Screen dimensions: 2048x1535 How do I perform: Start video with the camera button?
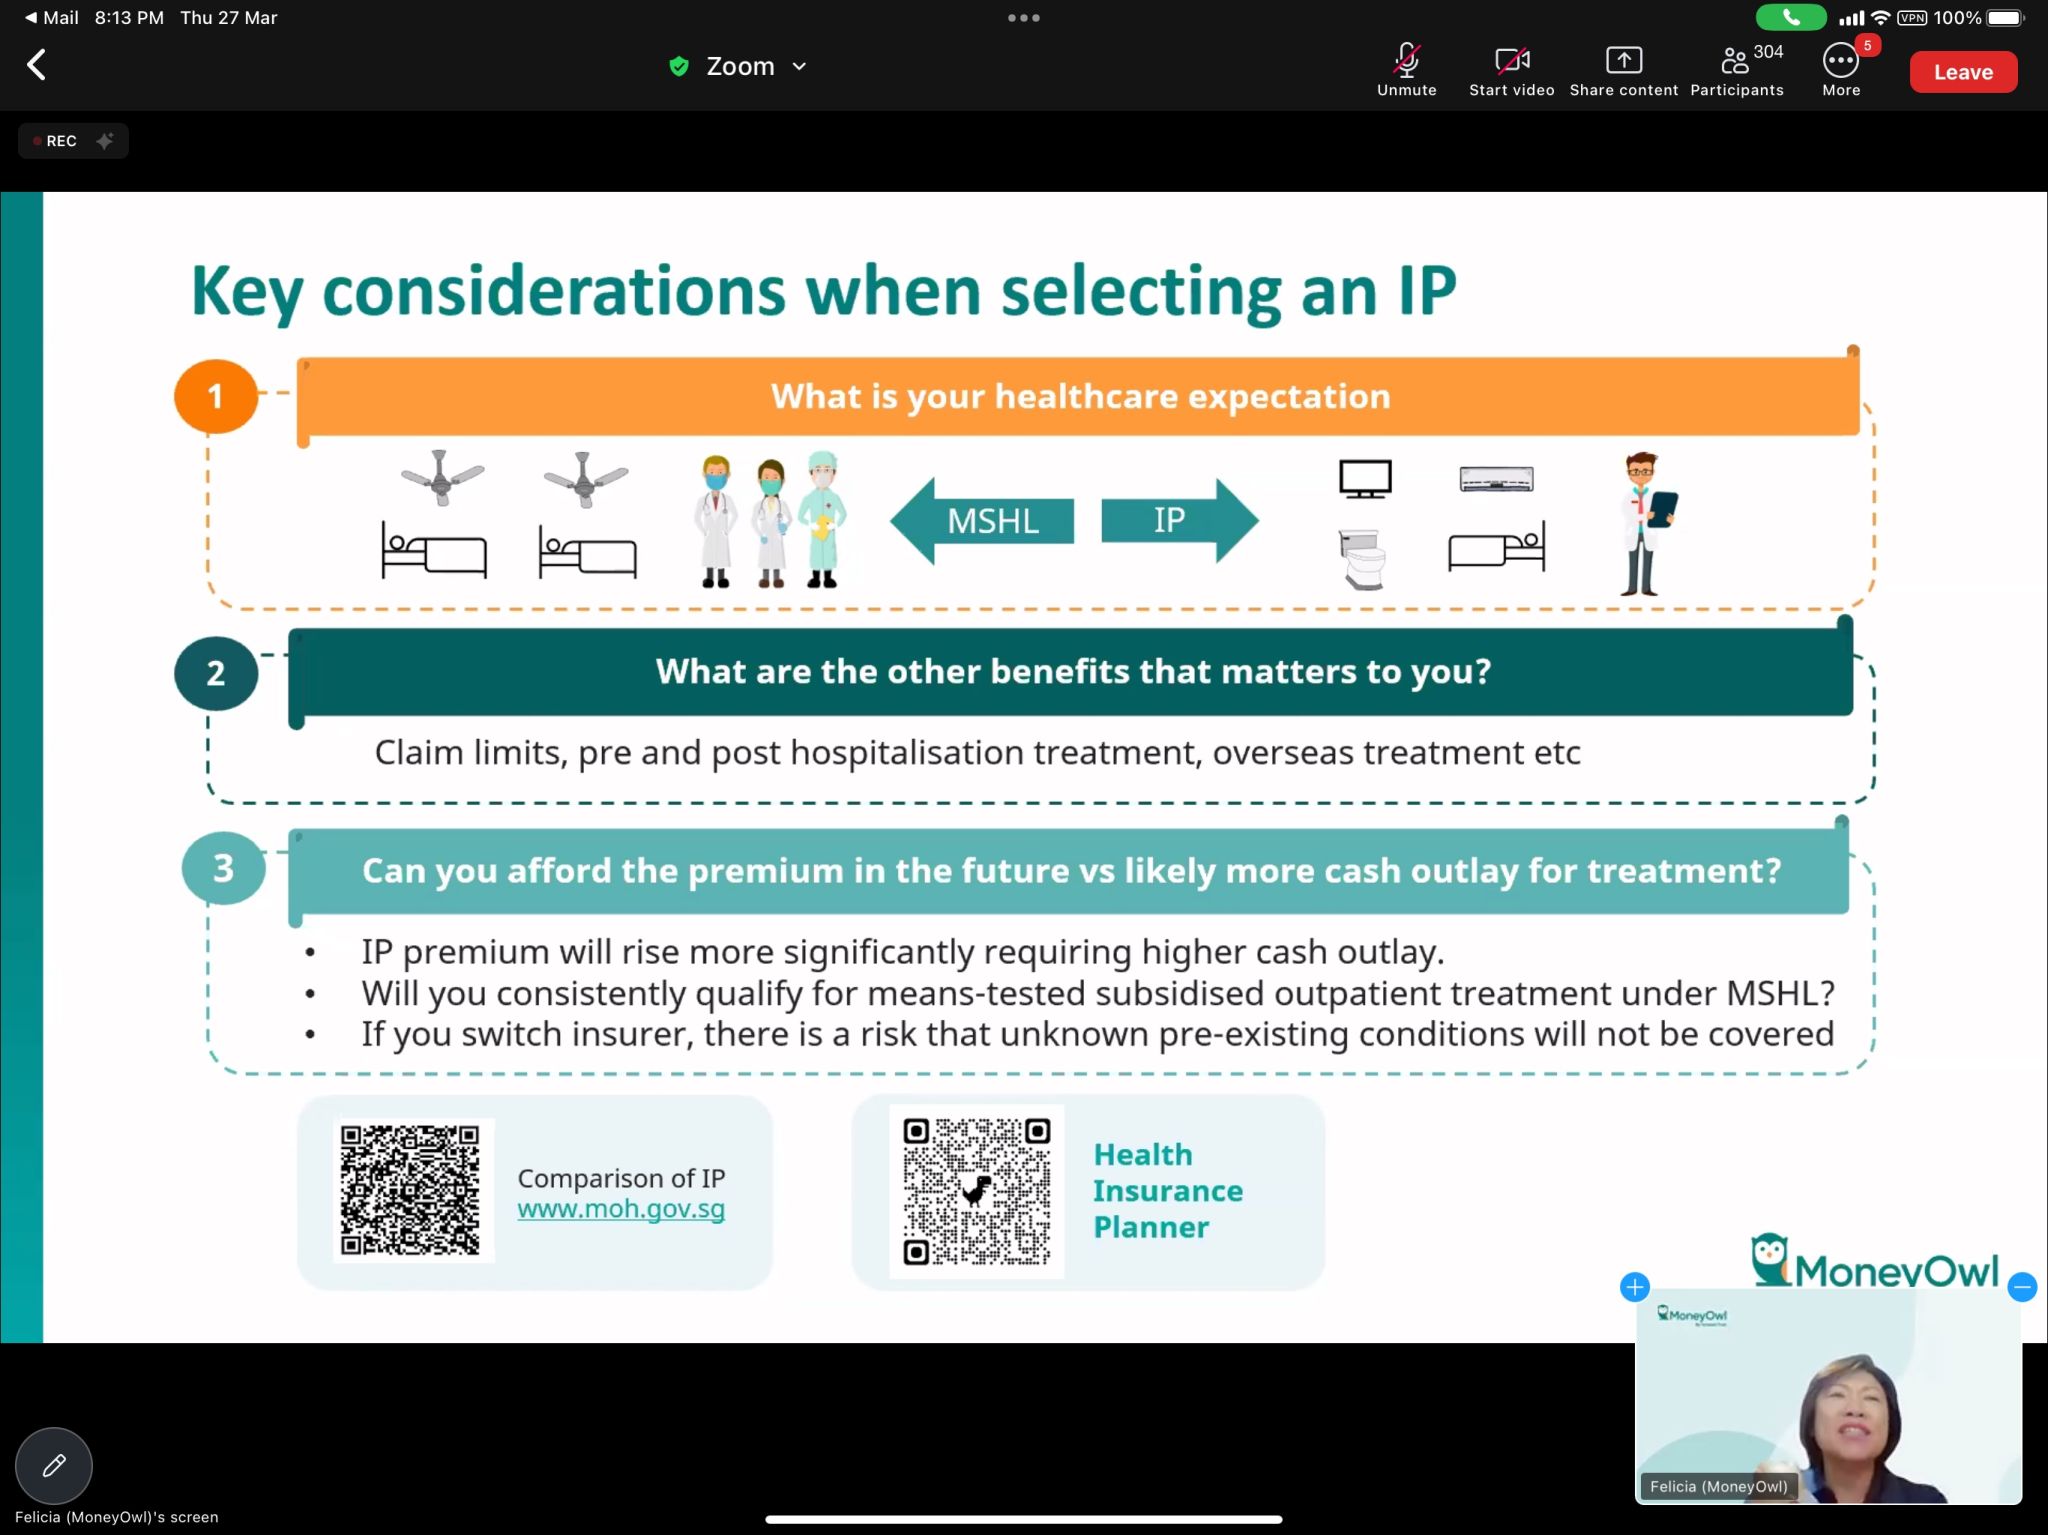[x=1512, y=70]
